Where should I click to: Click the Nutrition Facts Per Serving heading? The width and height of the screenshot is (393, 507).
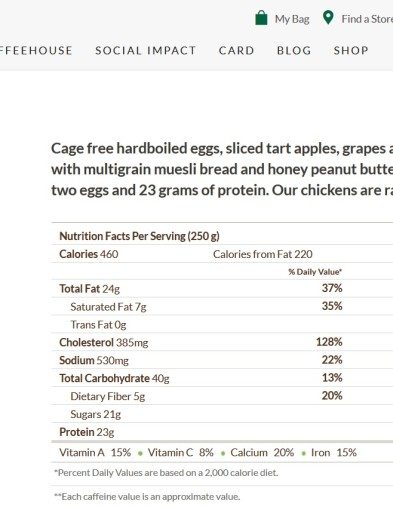coord(139,236)
